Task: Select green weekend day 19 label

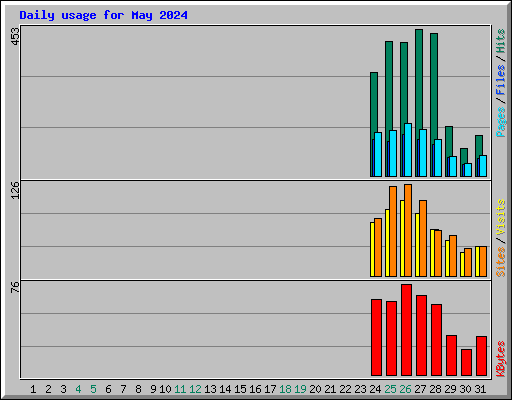Action: [x=300, y=389]
